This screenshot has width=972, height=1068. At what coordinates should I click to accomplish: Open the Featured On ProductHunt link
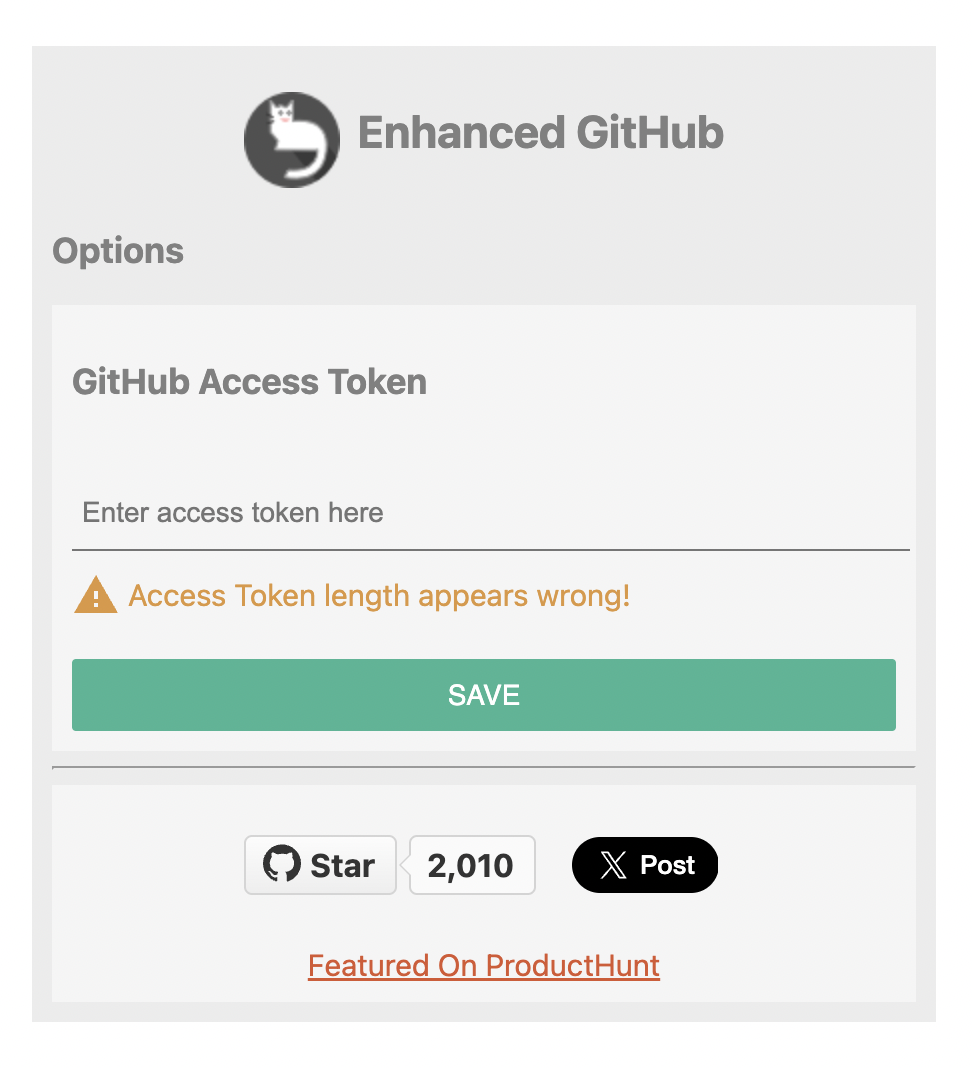click(x=483, y=966)
